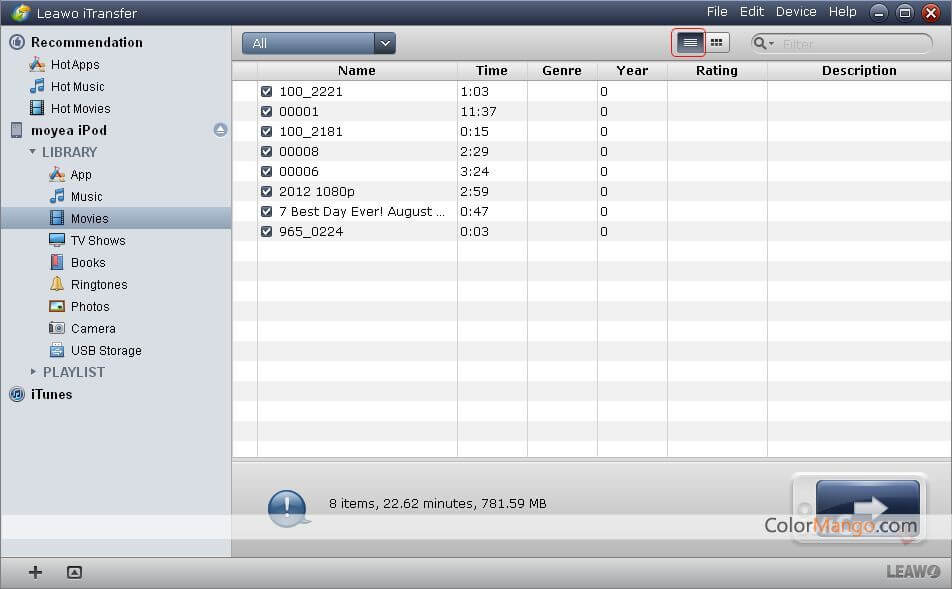The height and width of the screenshot is (589, 952).
Task: Open USB Storage in sidebar
Action: coord(105,351)
